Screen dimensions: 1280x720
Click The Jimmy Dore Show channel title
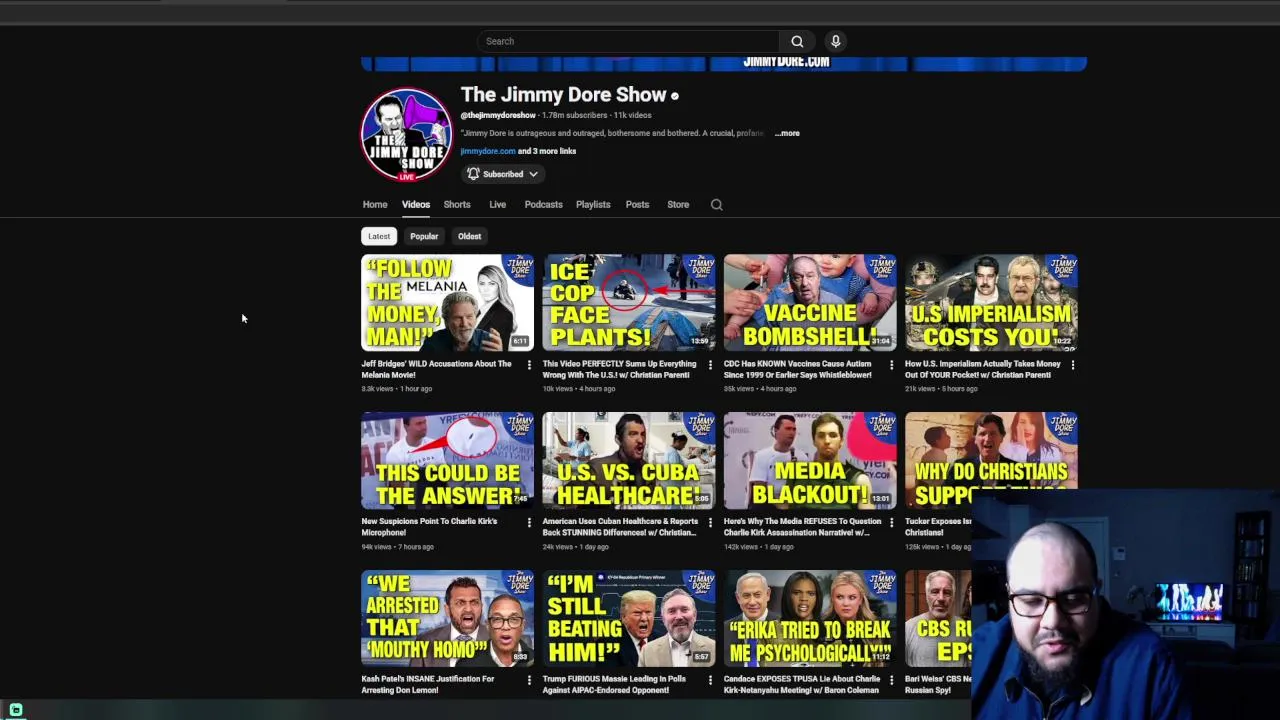(563, 95)
